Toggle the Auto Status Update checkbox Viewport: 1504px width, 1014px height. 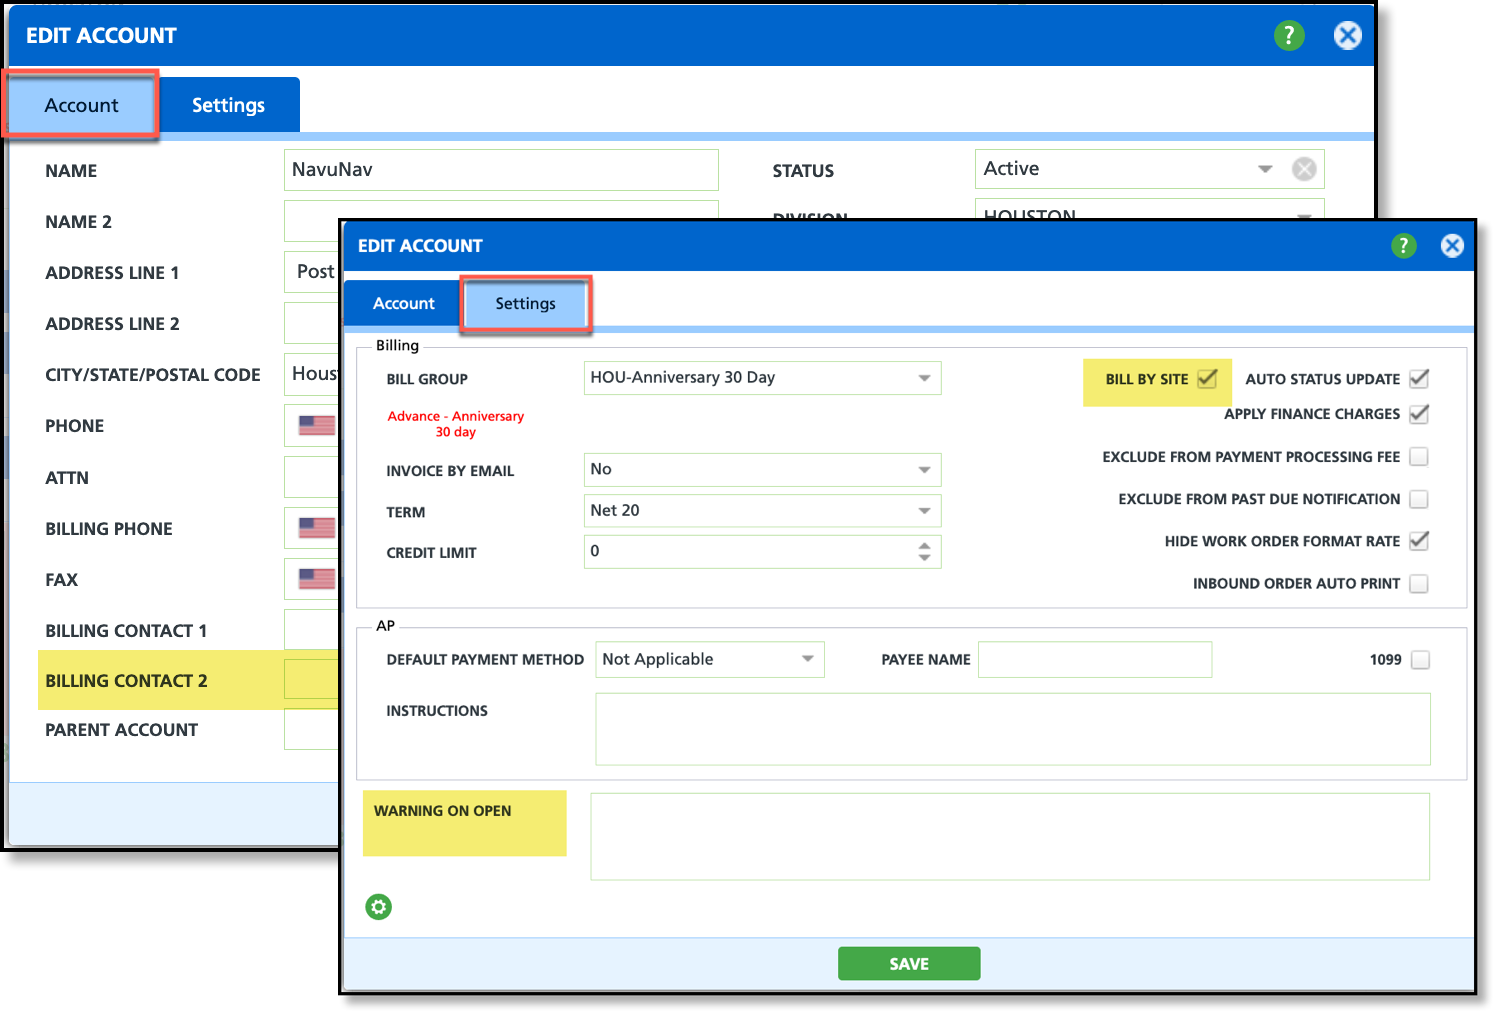[x=1419, y=378]
